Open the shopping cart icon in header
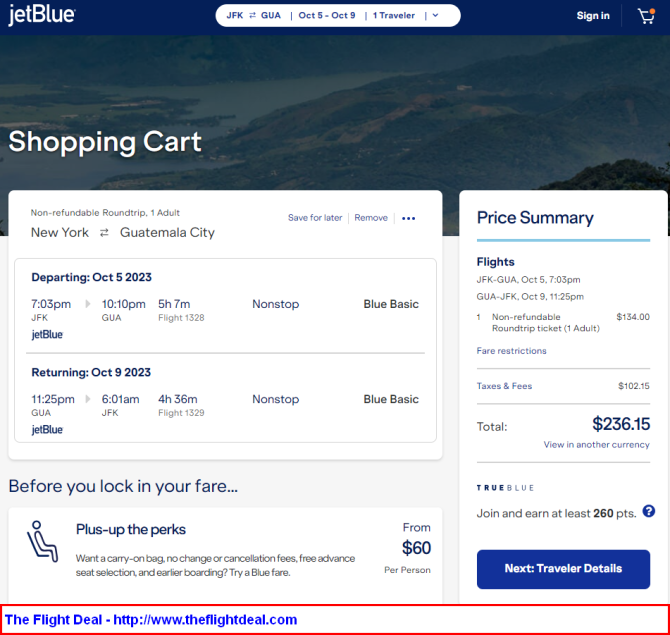Screen dimensions: 670x635 [x=646, y=15]
